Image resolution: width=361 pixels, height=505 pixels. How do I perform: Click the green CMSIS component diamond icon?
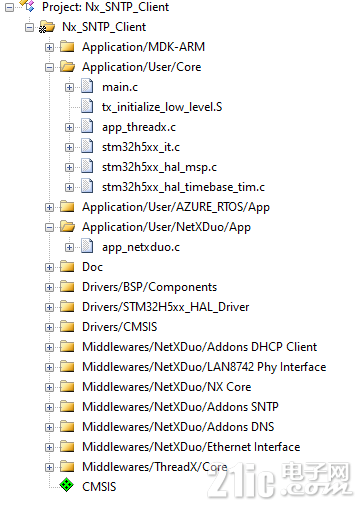point(67,485)
